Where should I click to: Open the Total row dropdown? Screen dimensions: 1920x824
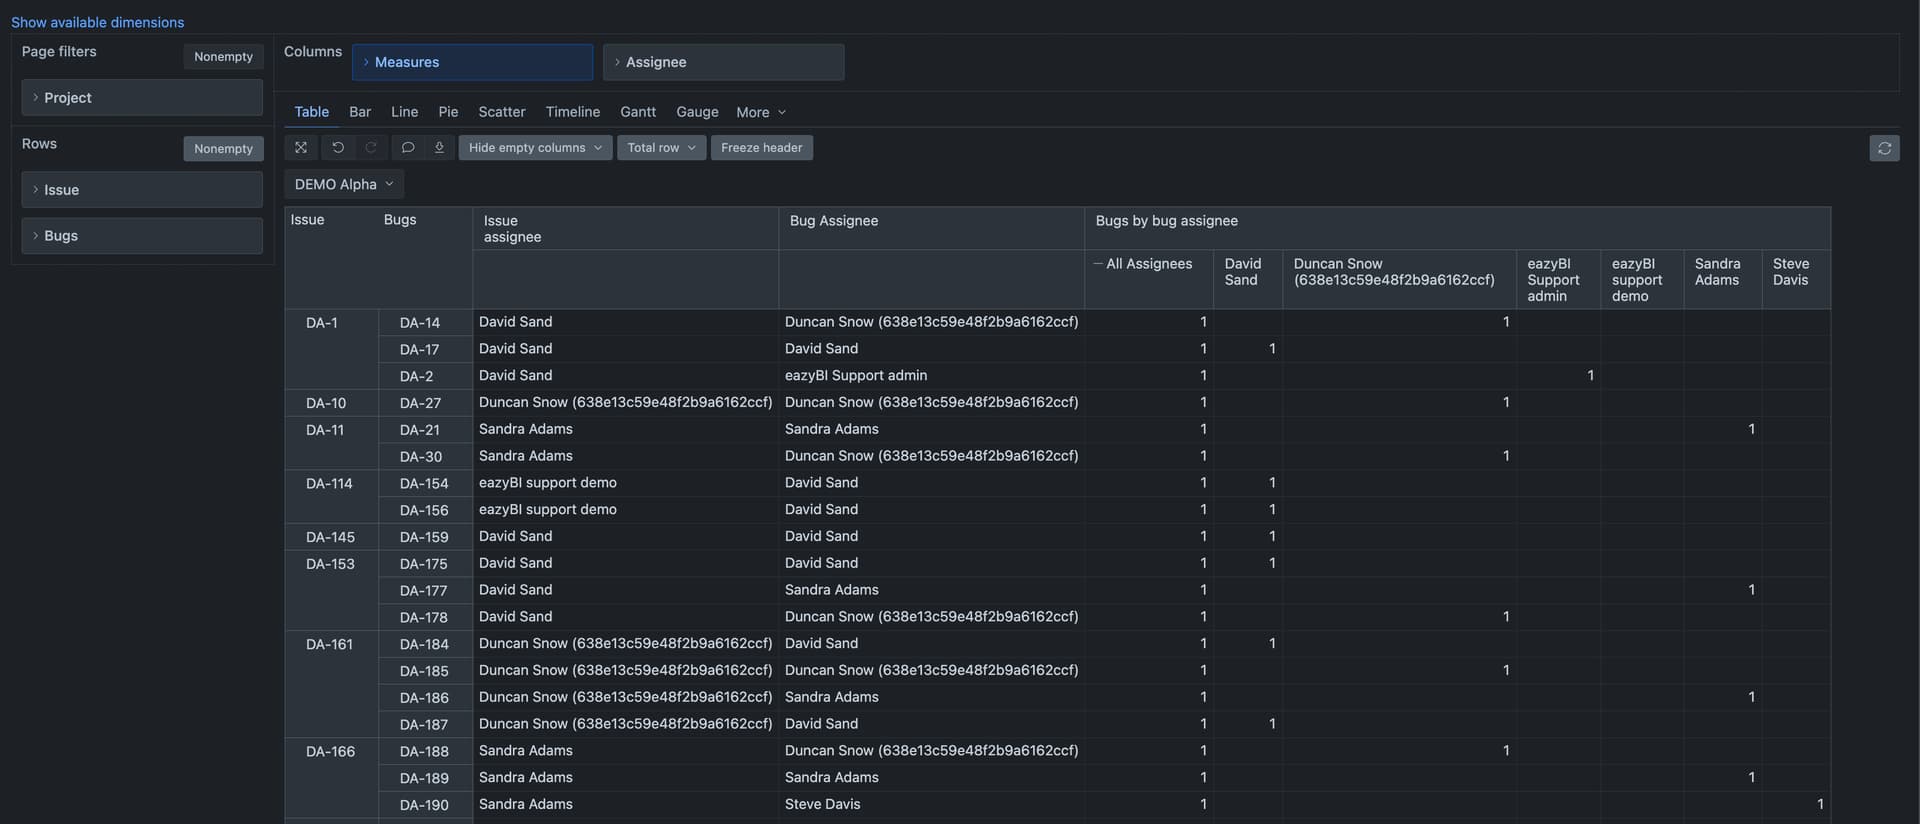click(x=661, y=148)
